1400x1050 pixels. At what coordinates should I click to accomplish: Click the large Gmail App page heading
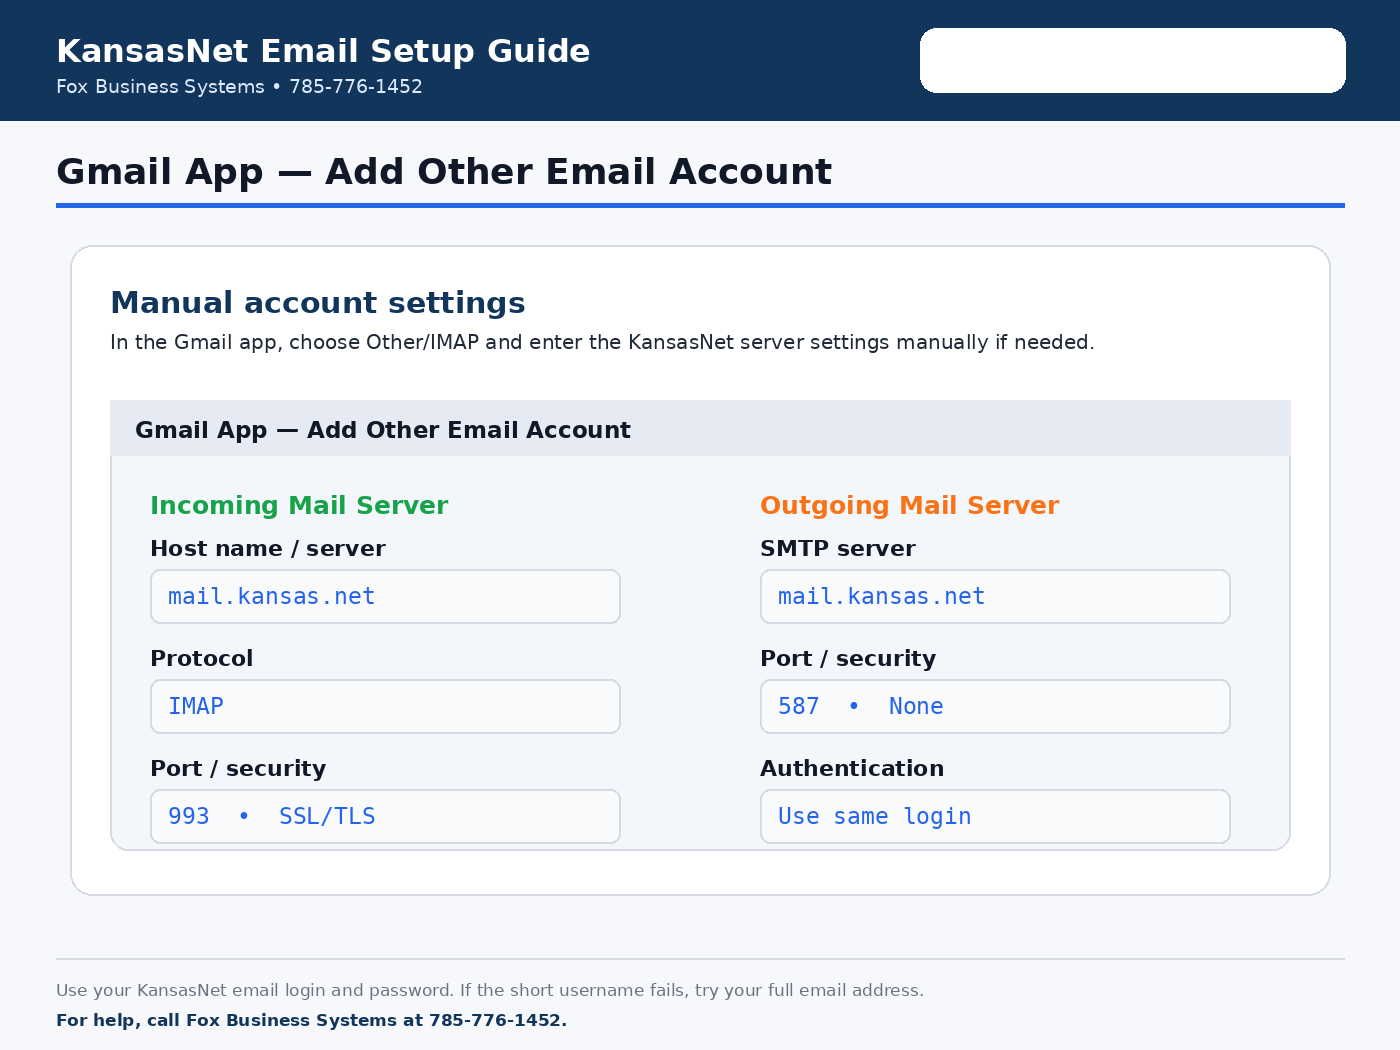[x=444, y=172]
